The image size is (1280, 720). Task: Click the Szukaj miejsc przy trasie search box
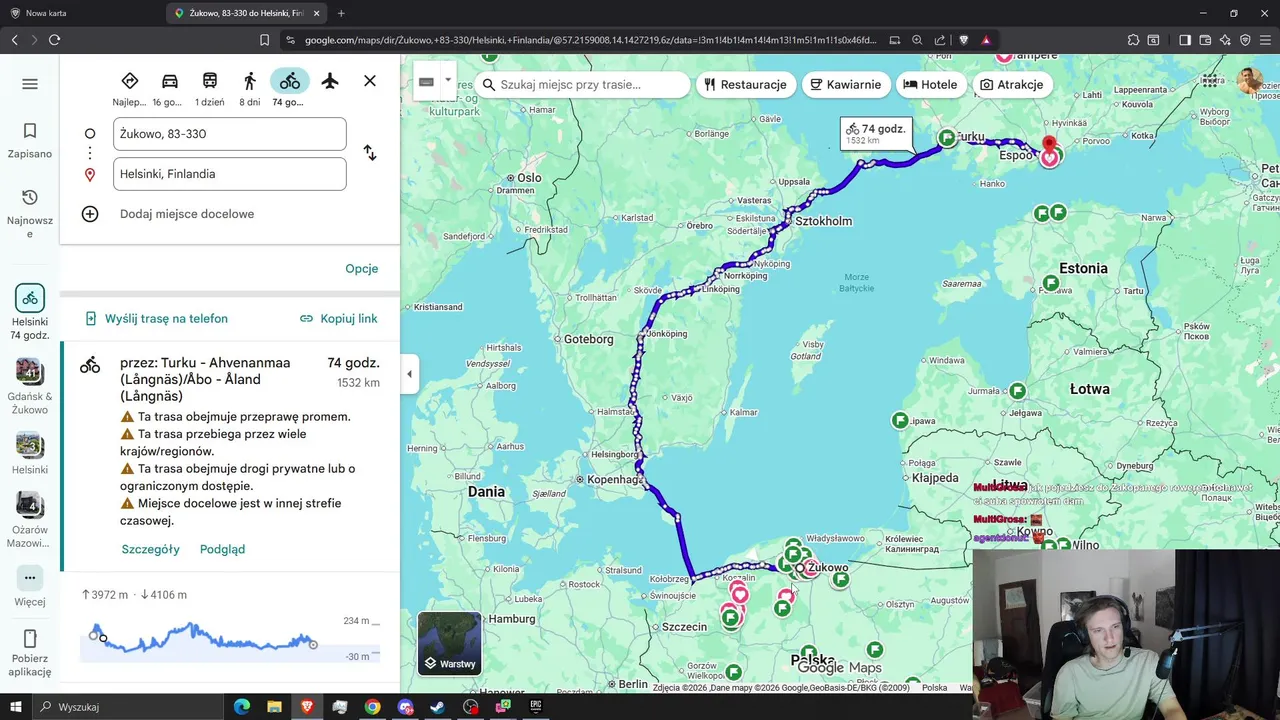tap(581, 85)
